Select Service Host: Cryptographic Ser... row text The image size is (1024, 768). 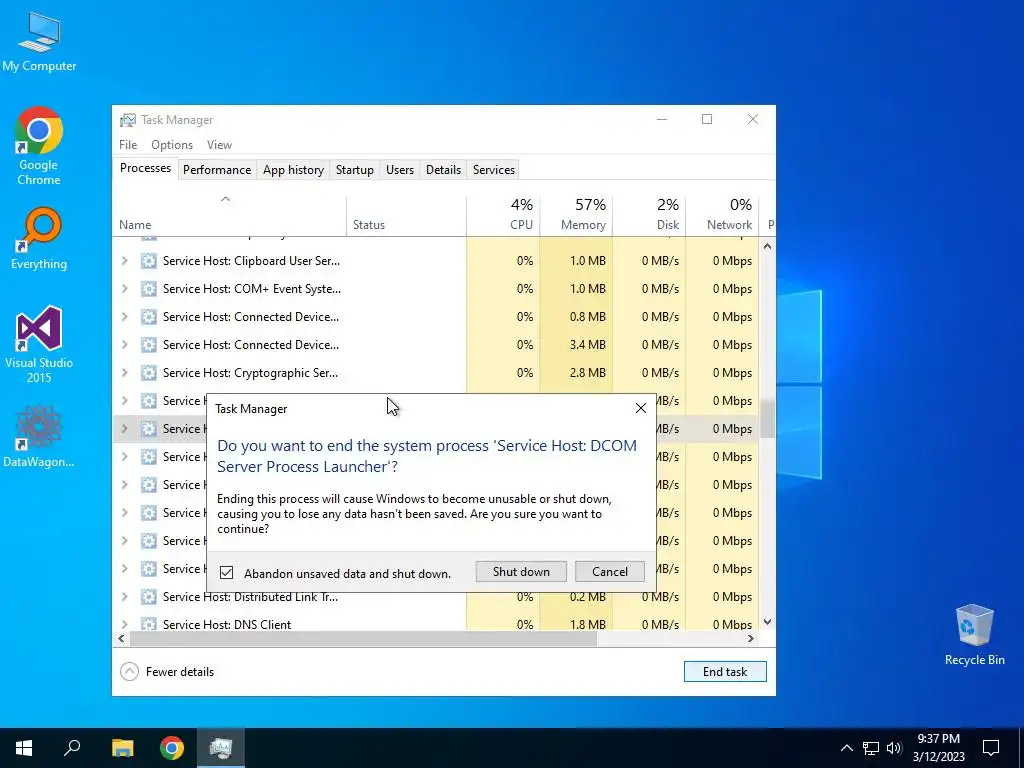tap(250, 373)
